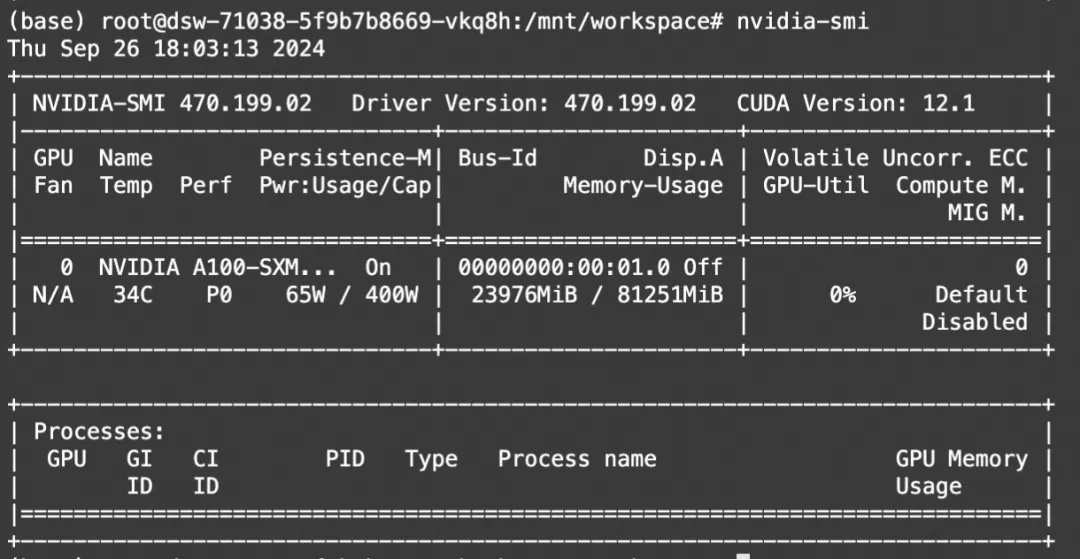The width and height of the screenshot is (1080, 559).
Task: Click the PID column header
Action: coord(345,459)
